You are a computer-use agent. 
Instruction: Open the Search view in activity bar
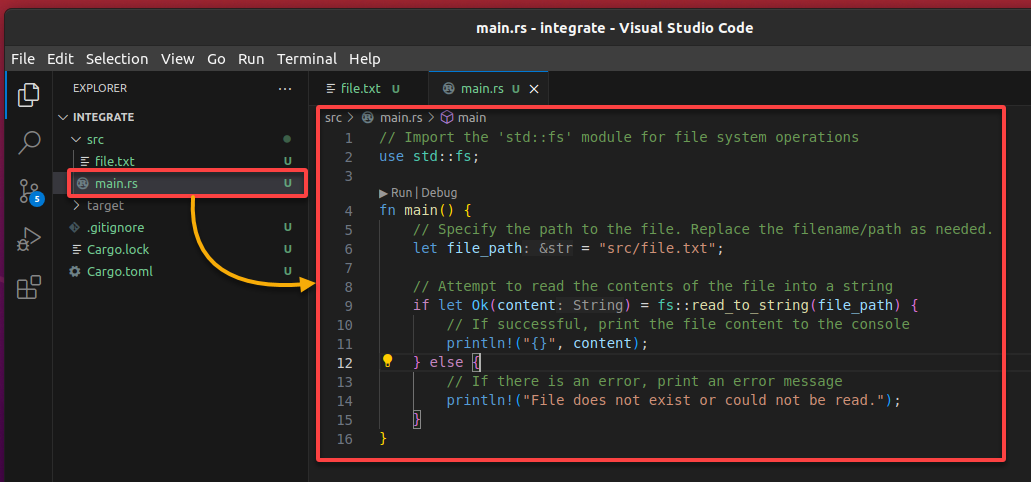pos(28,143)
